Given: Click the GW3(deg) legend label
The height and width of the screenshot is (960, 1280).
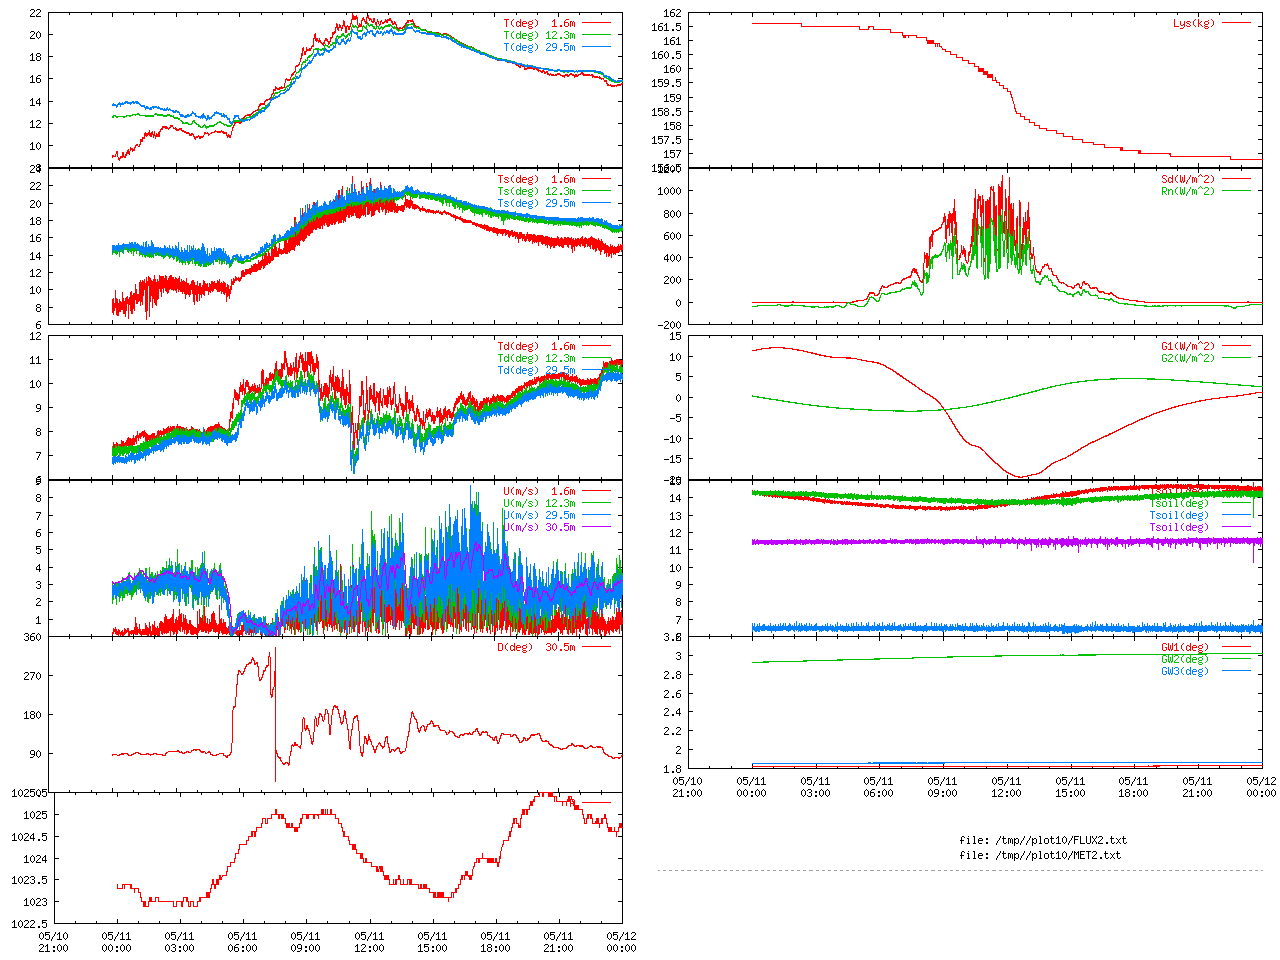Looking at the screenshot, I should (x=1185, y=672).
